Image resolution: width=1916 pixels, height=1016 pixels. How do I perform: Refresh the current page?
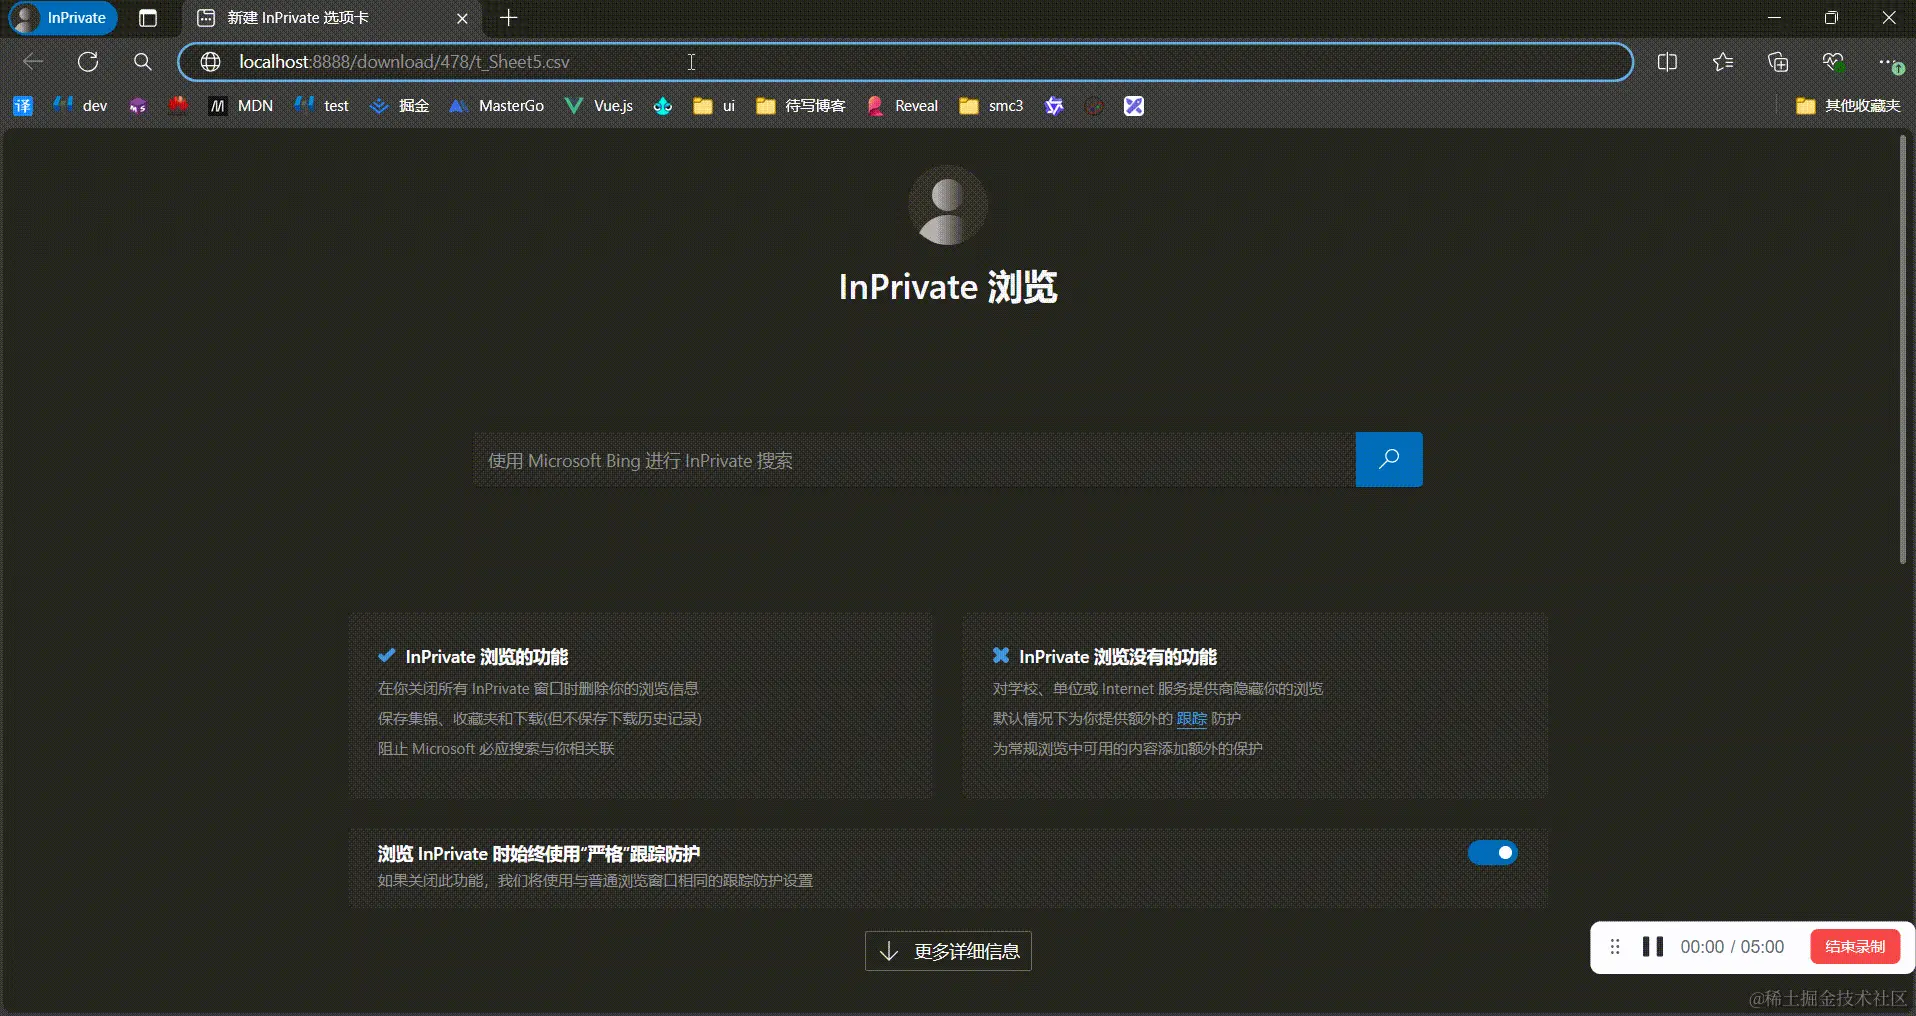coord(88,62)
